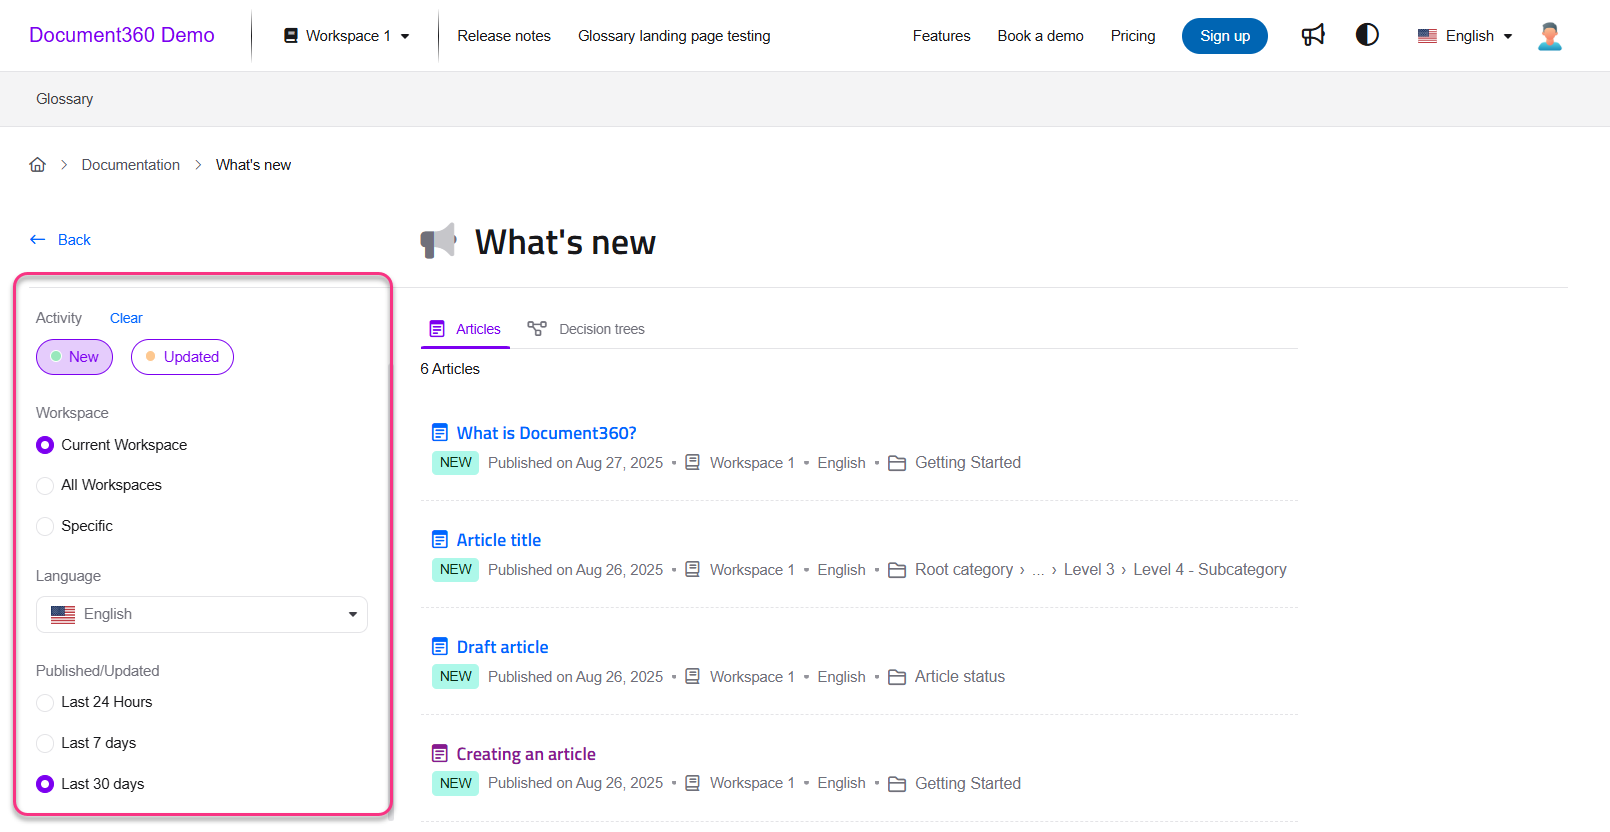Go to Documentation in breadcrumb

point(131,165)
